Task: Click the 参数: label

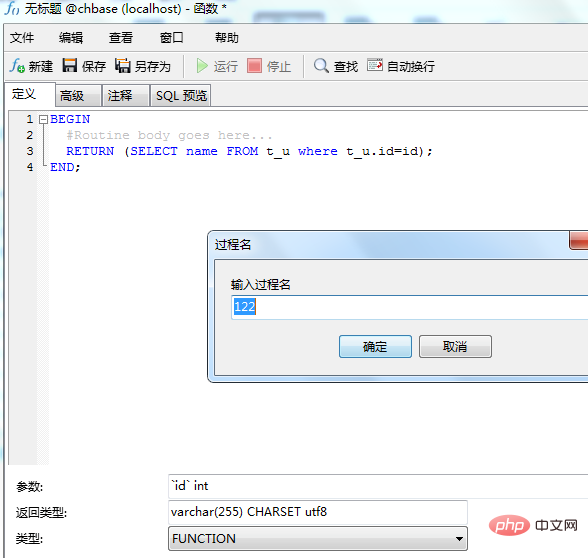Action: pos(30,487)
